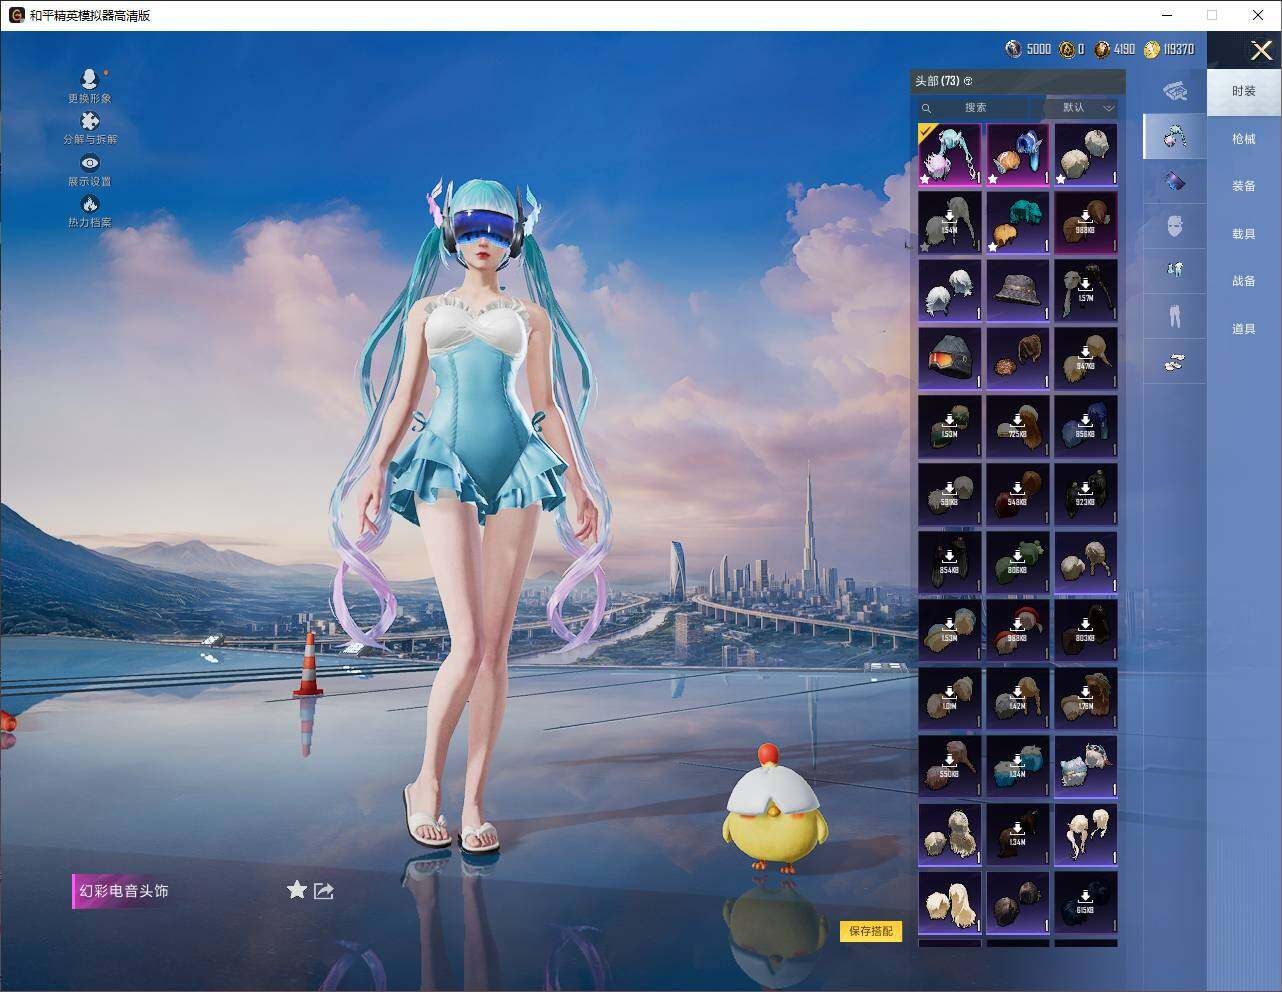Viewport: 1282px width, 992px height.
Task: Close the wardrobe with the X button
Action: pos(1261,50)
